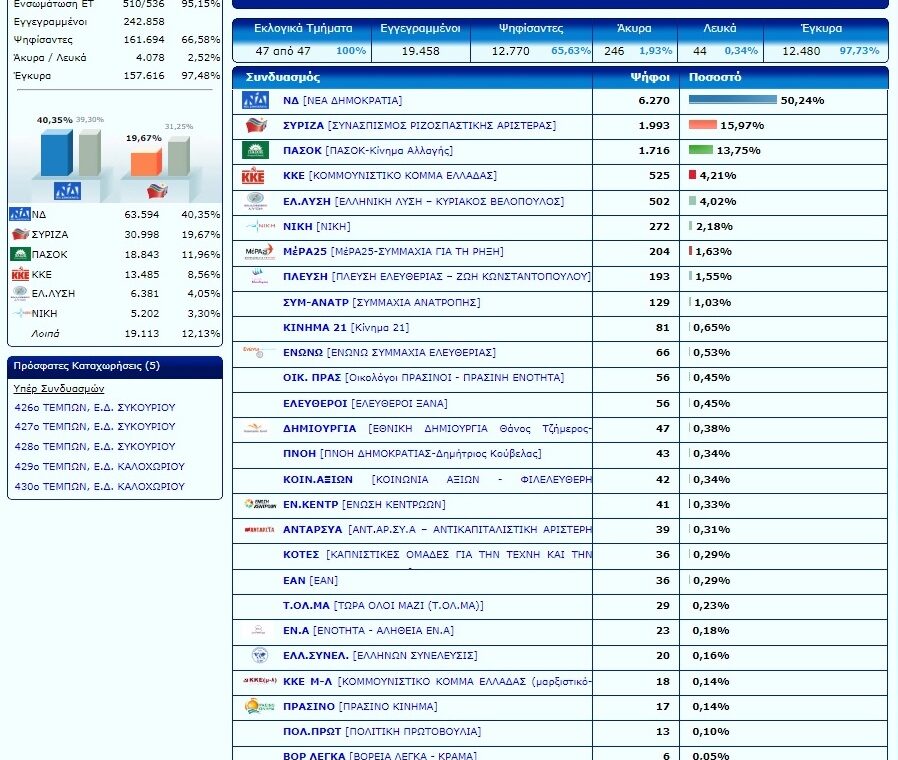Click the ΣΥΡΙΖΑ flag logo in results table

[x=256, y=125]
